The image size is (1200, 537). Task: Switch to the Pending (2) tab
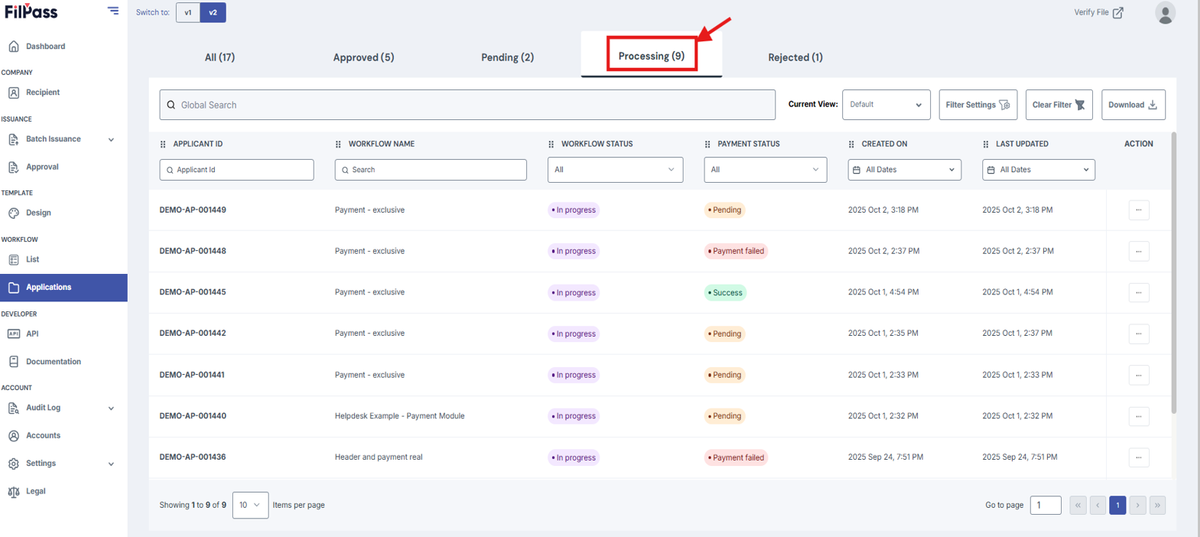pos(508,57)
